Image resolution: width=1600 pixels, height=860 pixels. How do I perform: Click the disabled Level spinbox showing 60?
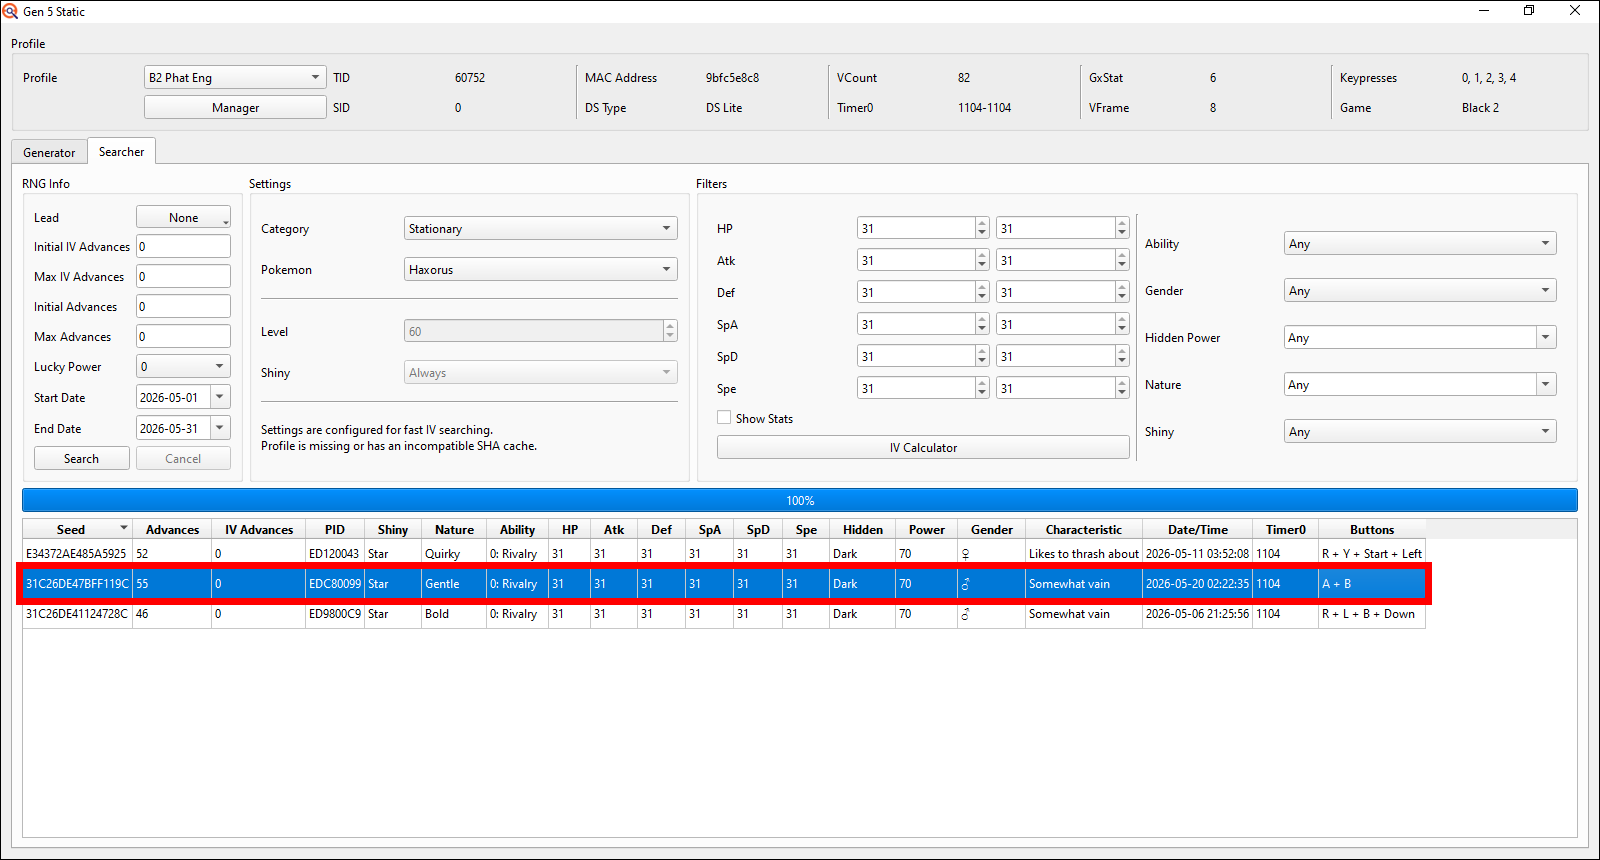click(x=540, y=331)
